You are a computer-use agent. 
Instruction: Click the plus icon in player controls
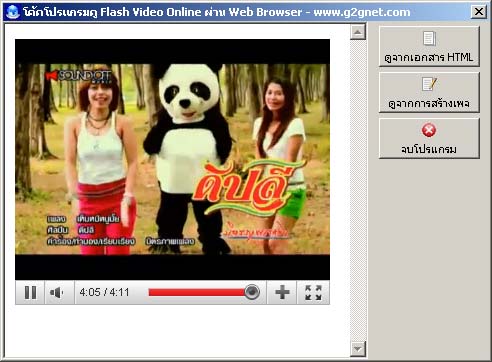click(282, 293)
